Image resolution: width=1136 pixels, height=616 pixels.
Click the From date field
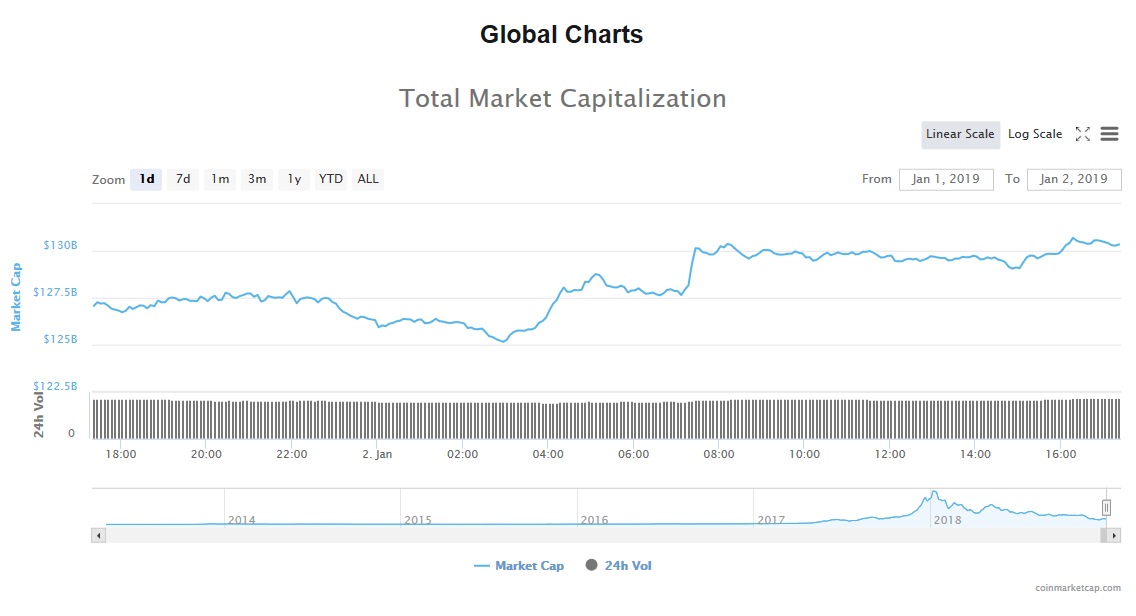[946, 180]
